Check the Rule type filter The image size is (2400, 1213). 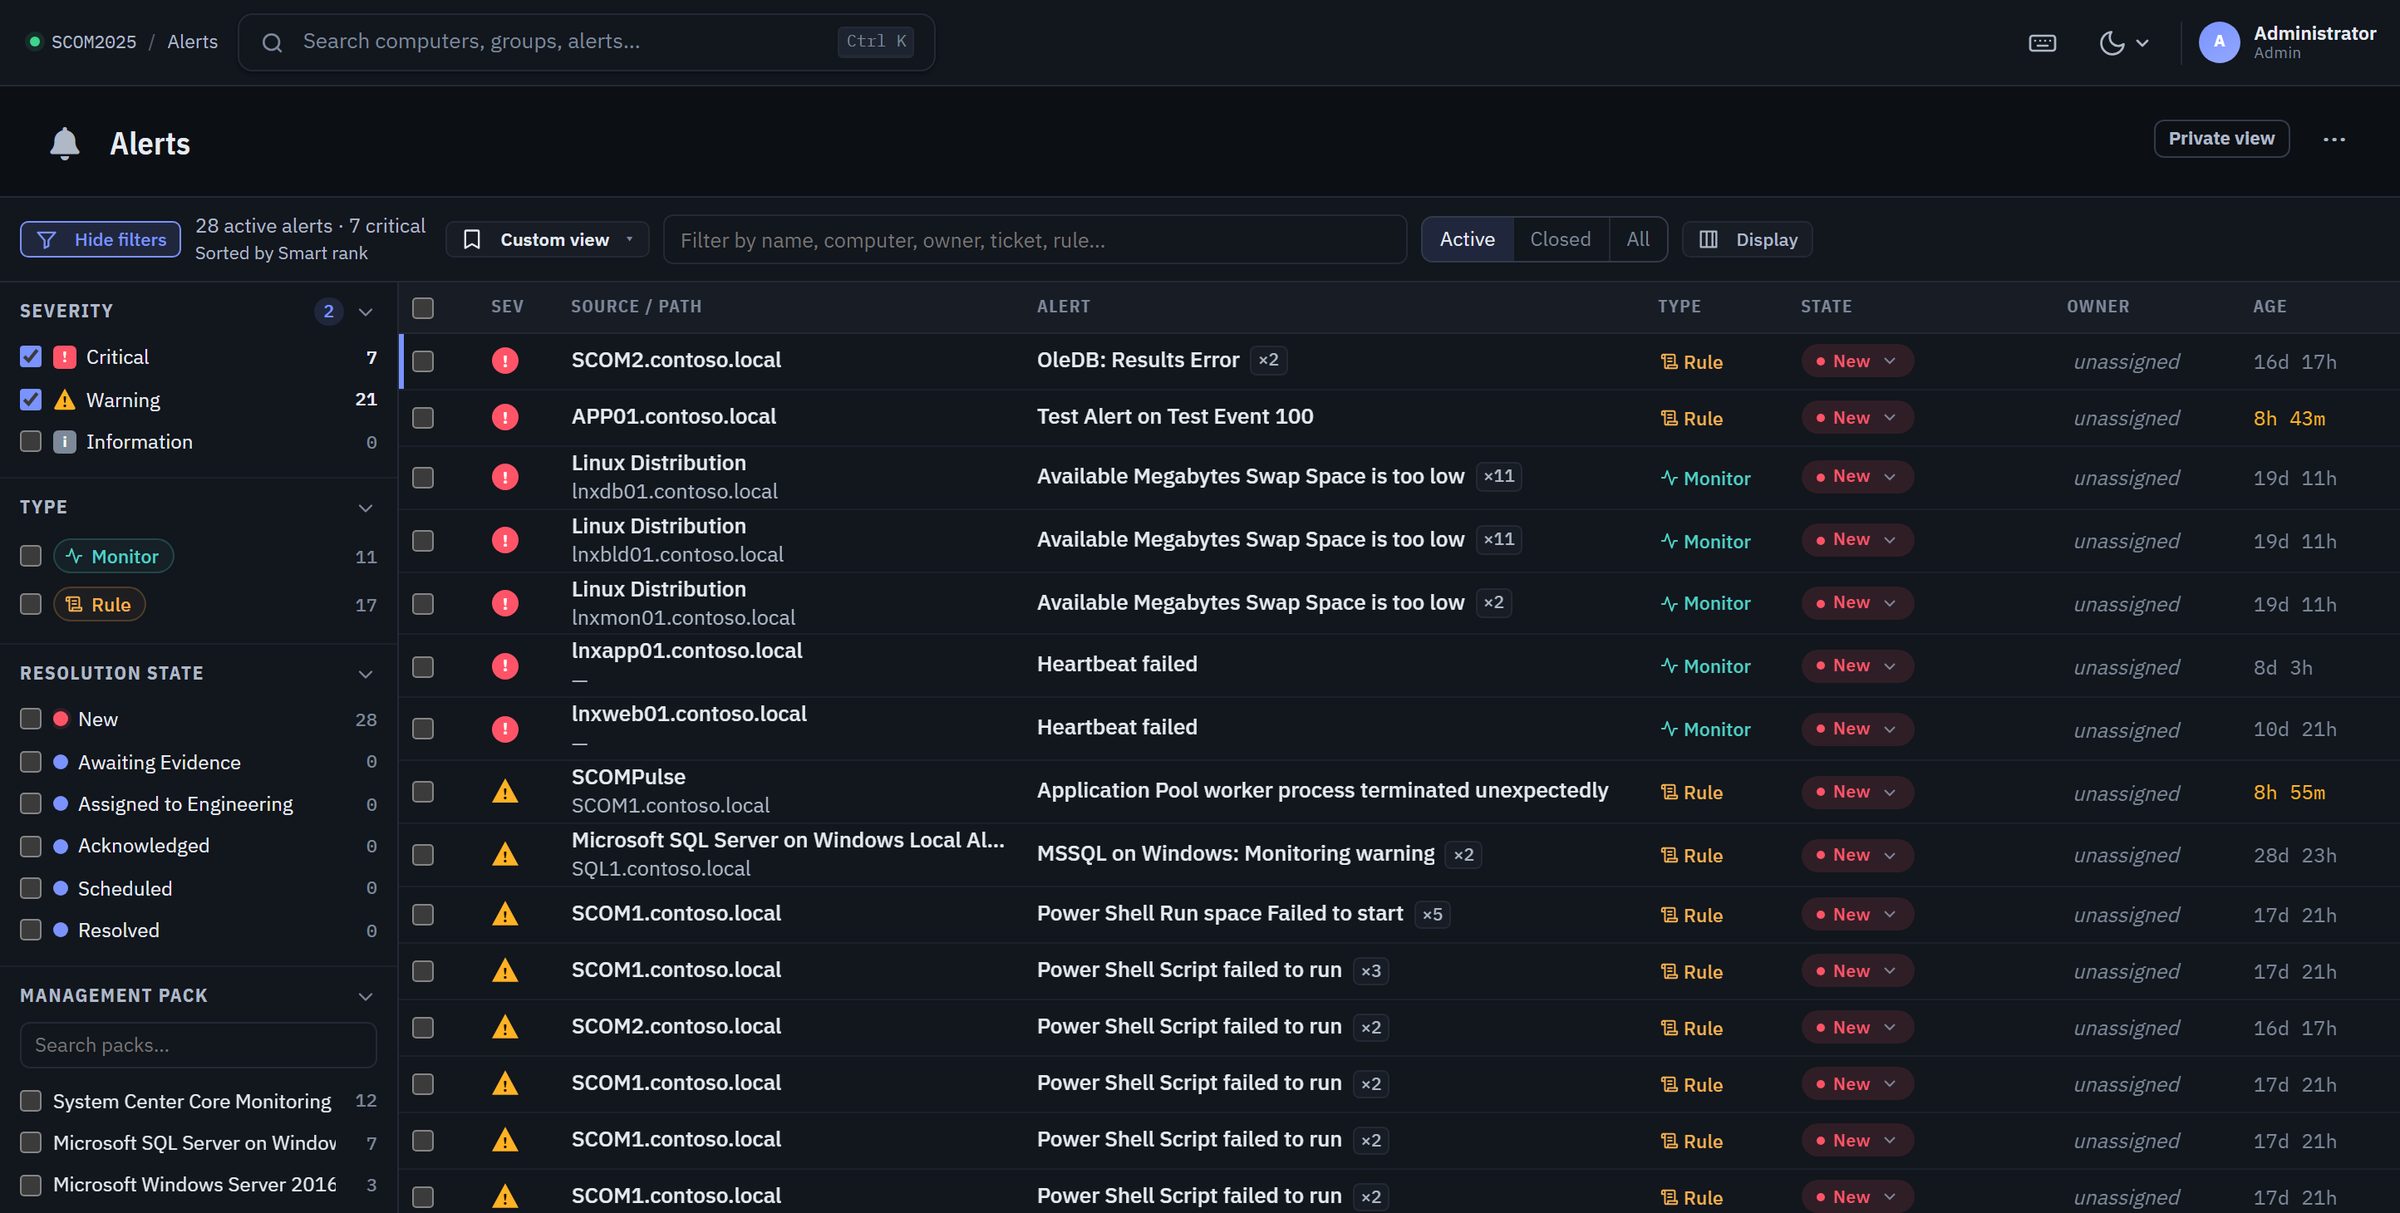click(x=31, y=604)
